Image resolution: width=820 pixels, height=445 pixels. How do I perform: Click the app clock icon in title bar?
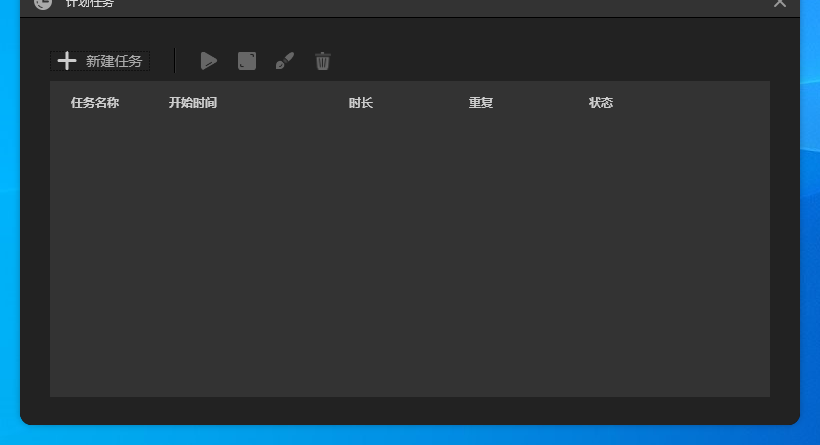pos(43,3)
